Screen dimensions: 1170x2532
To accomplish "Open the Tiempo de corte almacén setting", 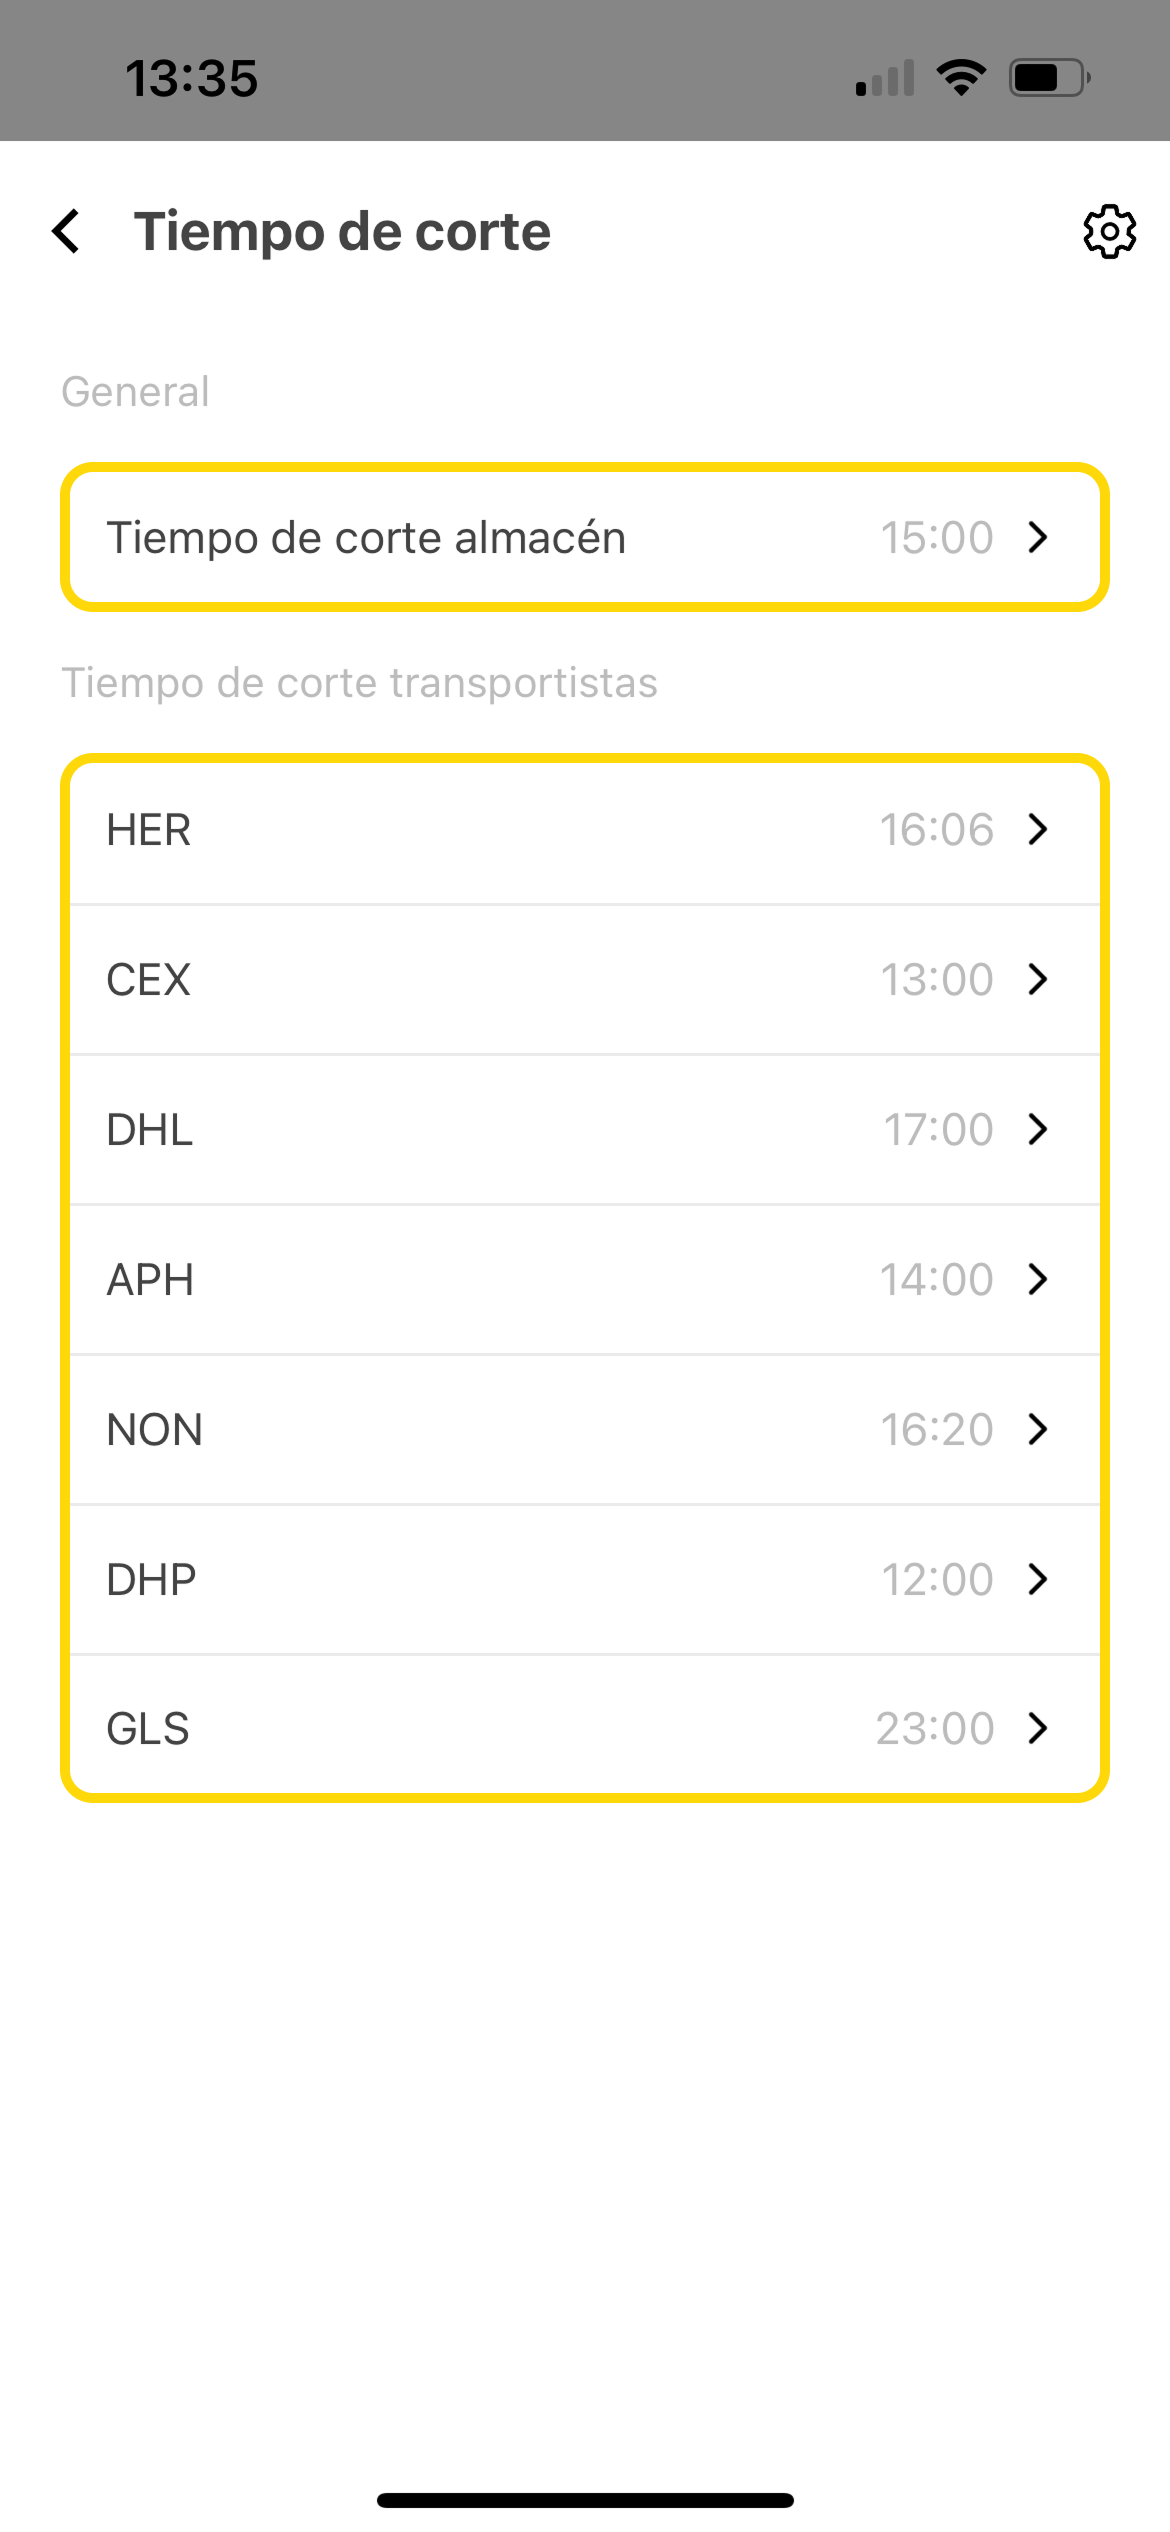I will pos(366,537).
